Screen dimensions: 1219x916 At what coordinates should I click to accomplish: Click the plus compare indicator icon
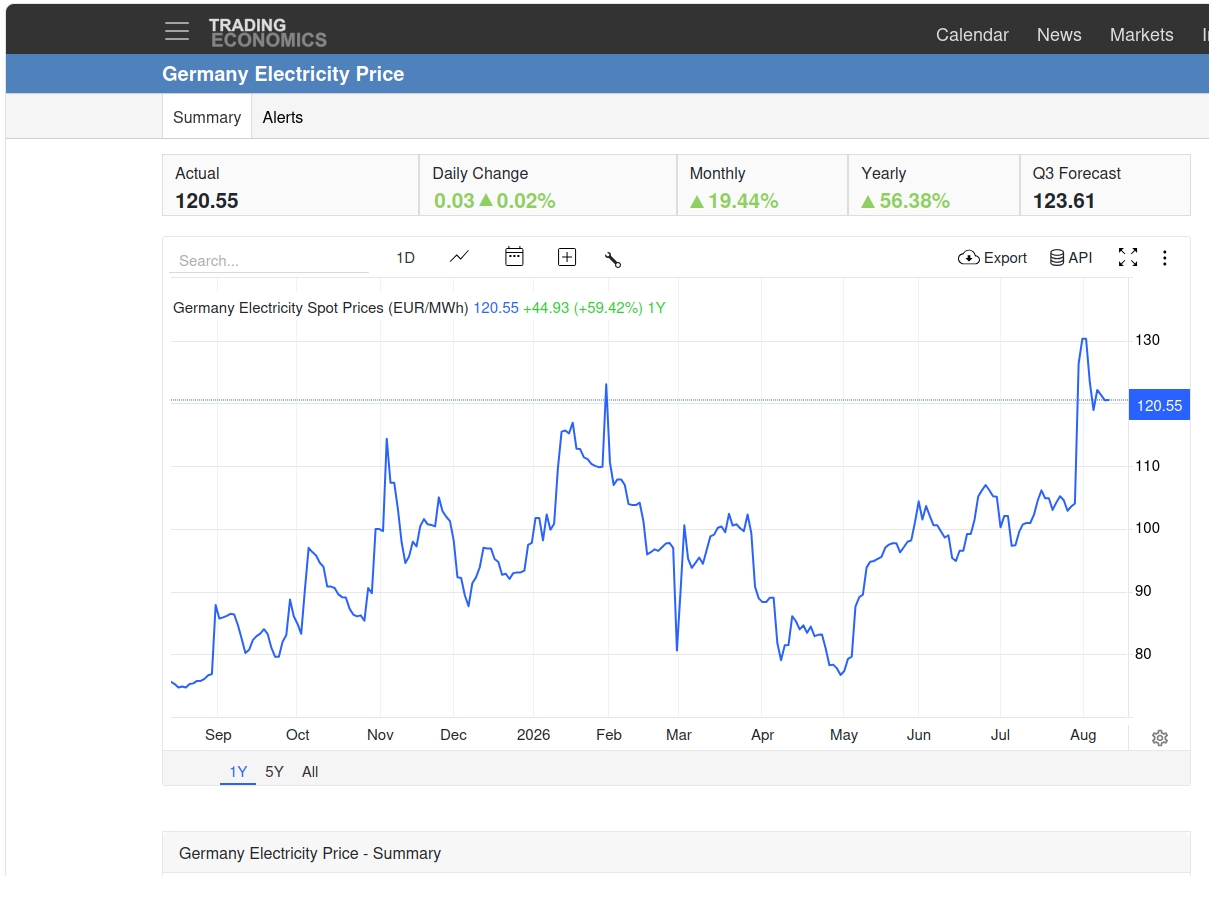tap(567, 257)
